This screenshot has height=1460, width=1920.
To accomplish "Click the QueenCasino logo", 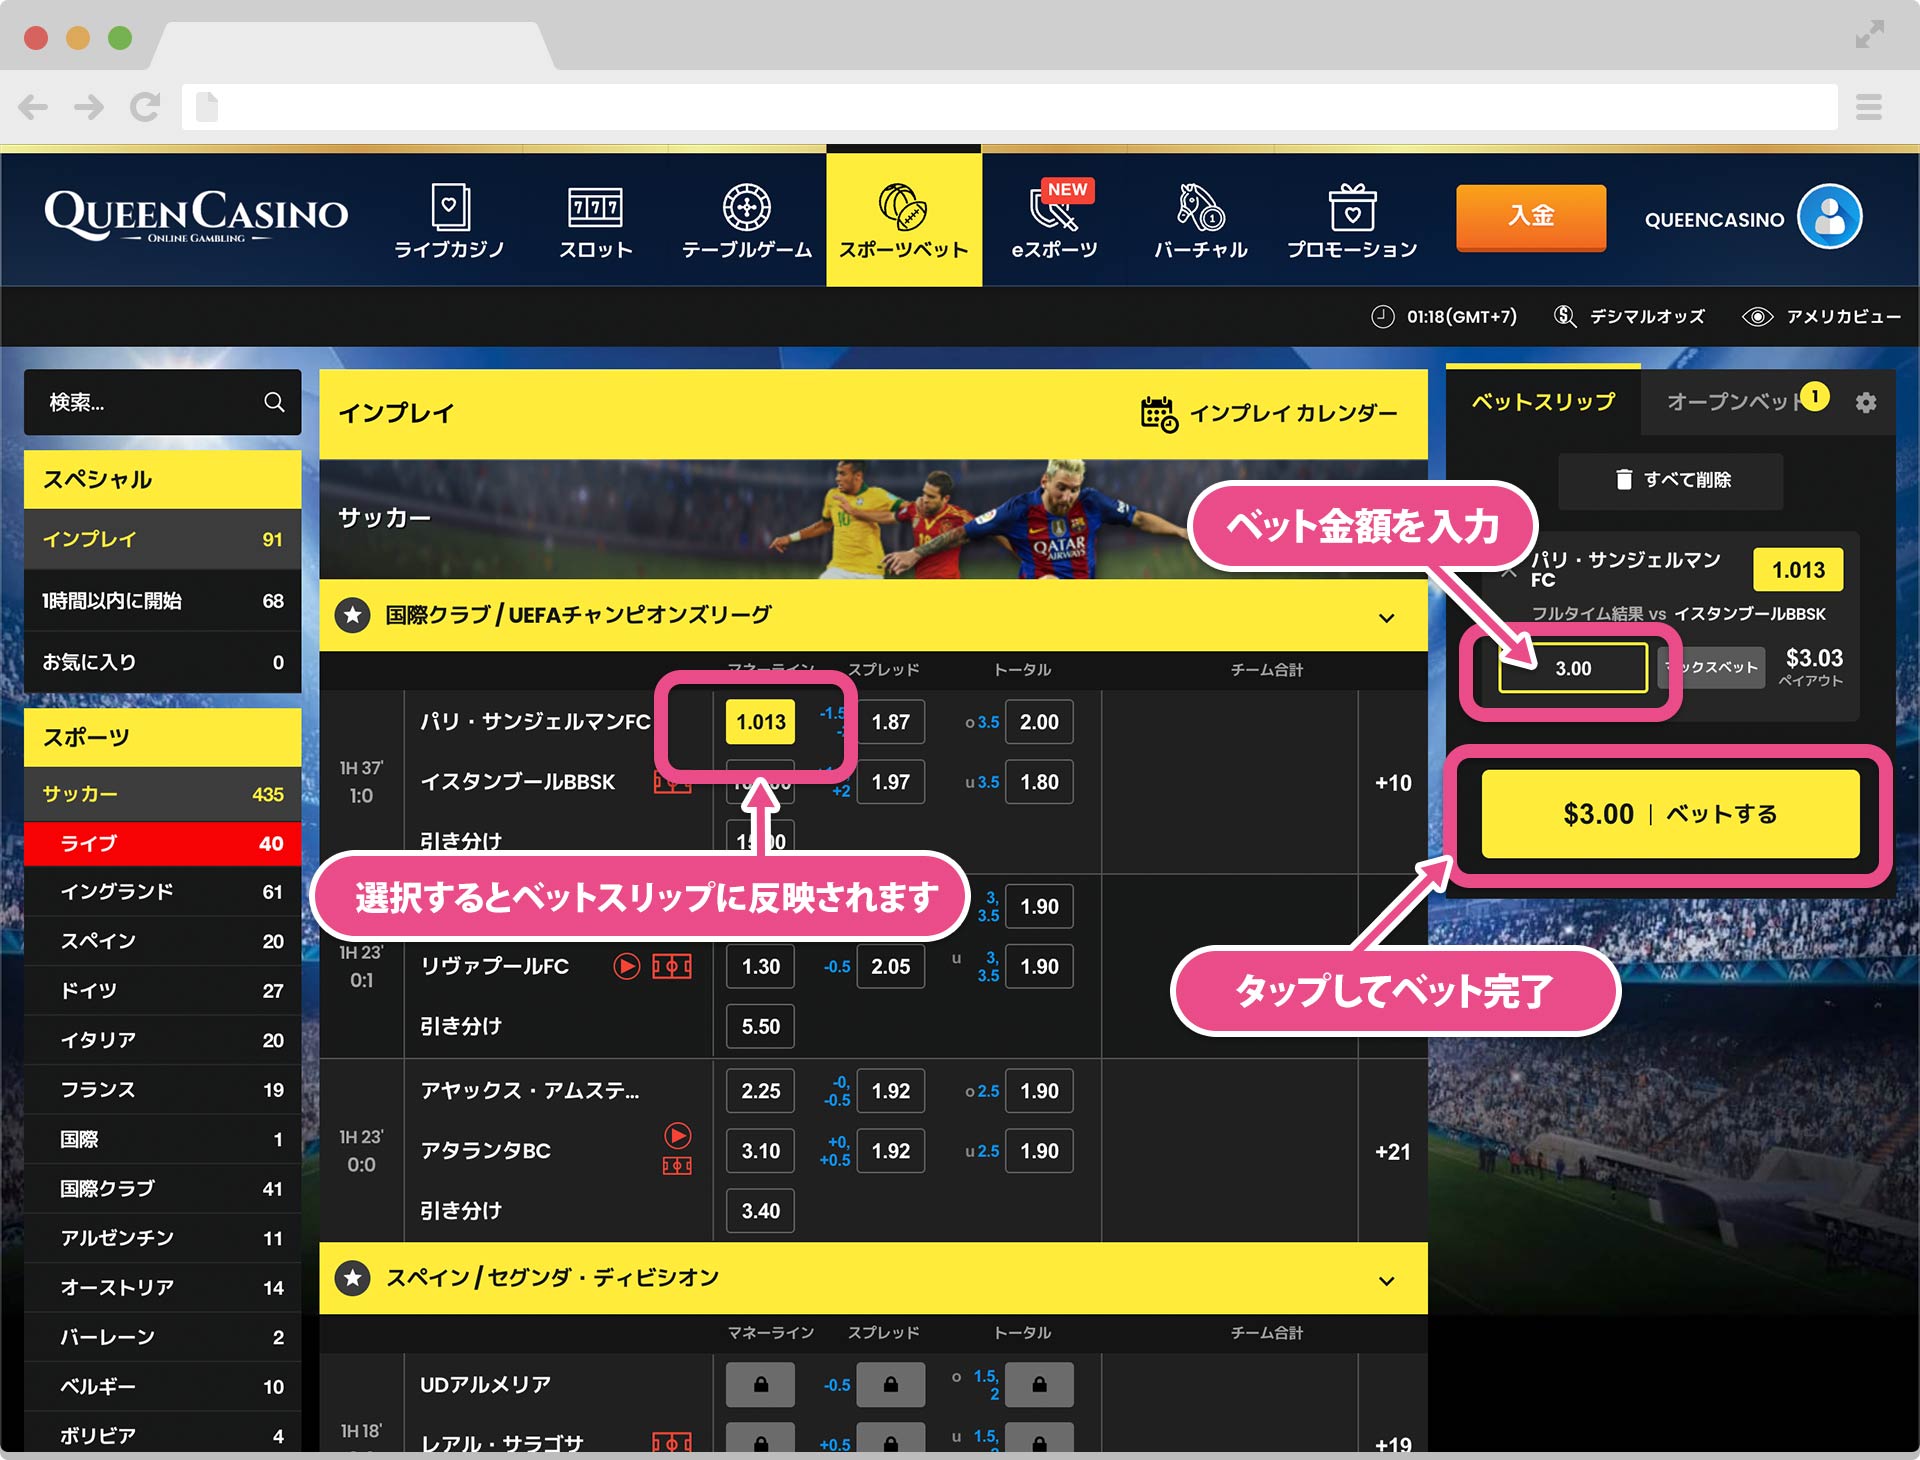I will pyautogui.click(x=196, y=216).
